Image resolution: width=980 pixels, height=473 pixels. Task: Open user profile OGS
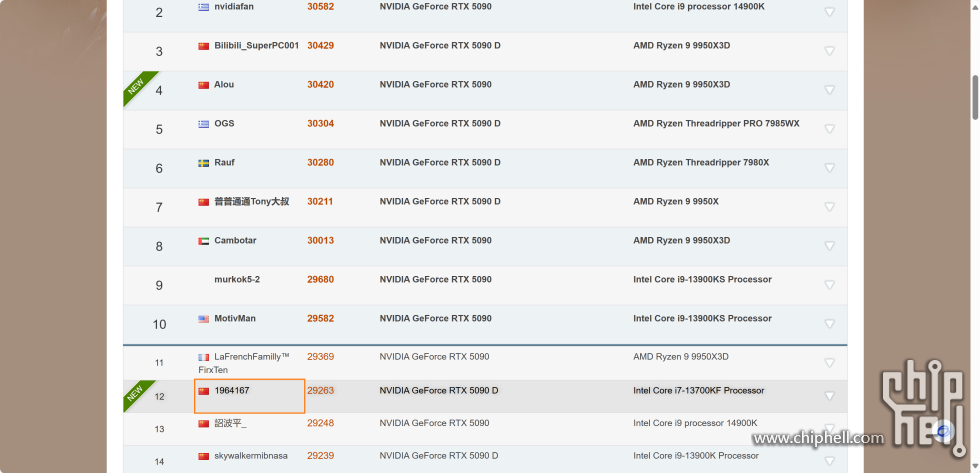click(x=224, y=123)
